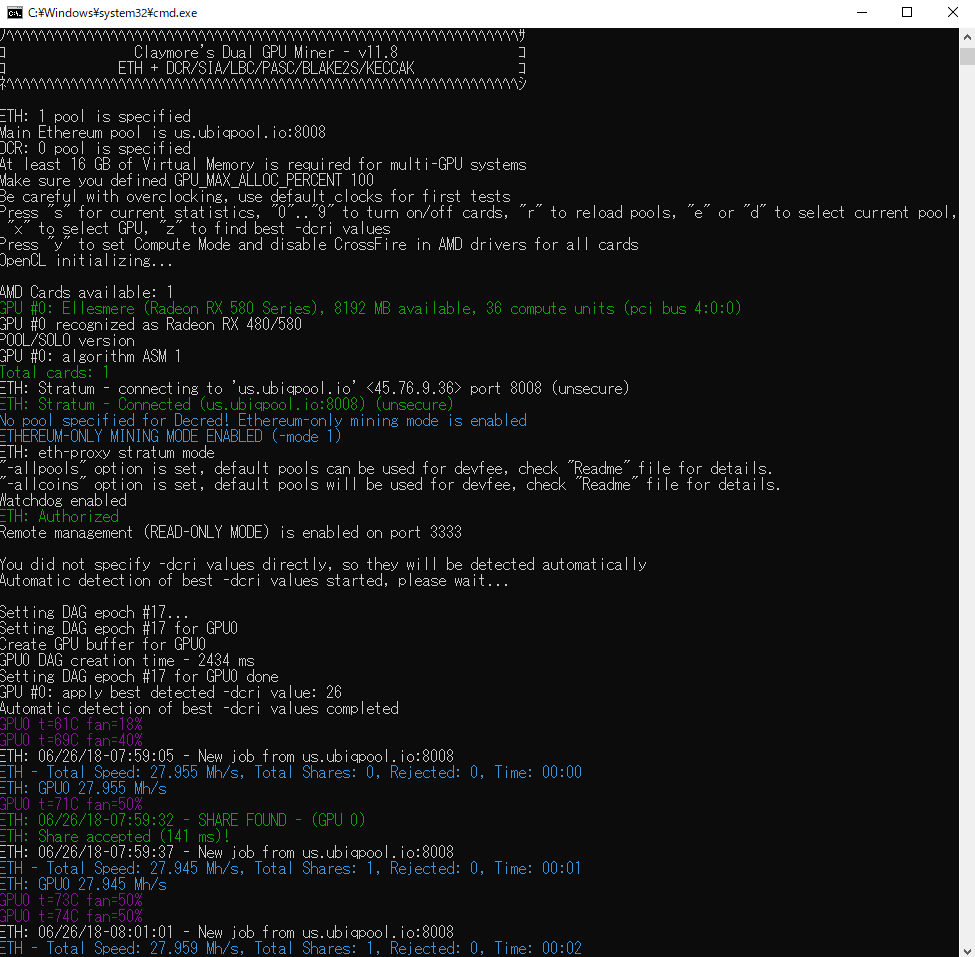Click '06/26/18-08:01:01 - New job' line
Screen dimensions: 975x957
pyautogui.click(x=227, y=933)
